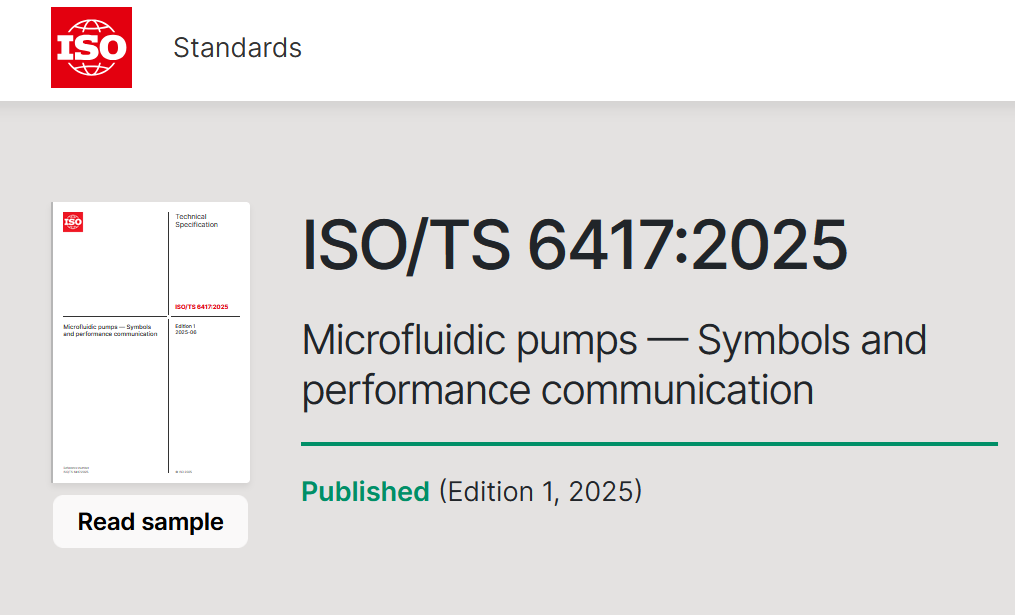Click the green divider line under title
Image resolution: width=1015 pixels, height=615 pixels.
(649, 443)
